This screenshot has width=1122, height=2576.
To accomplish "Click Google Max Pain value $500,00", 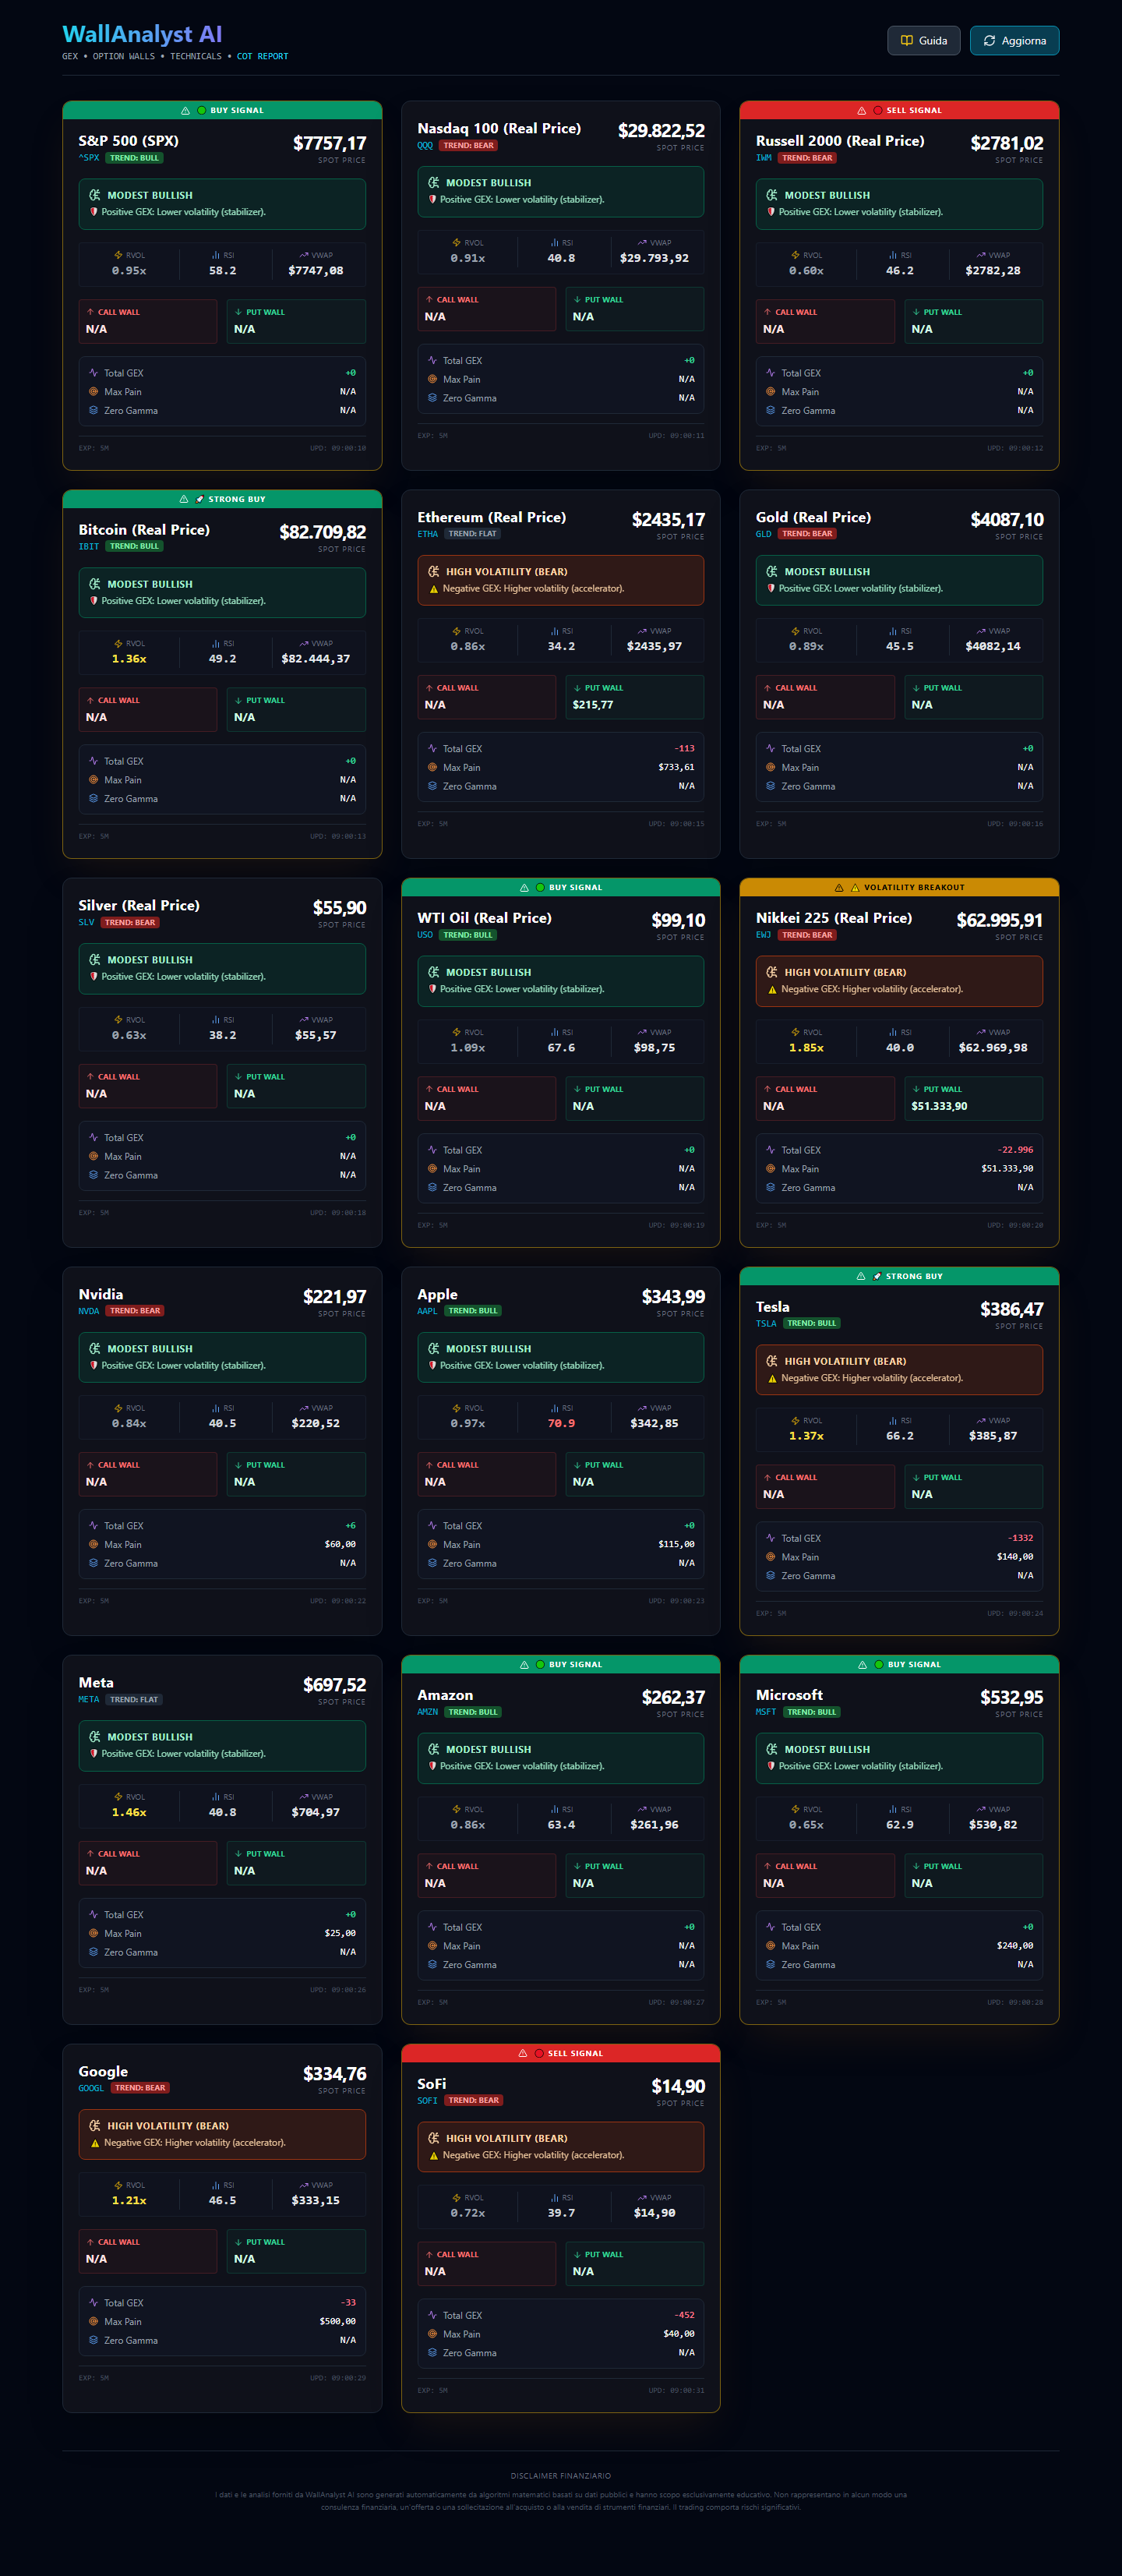I will (337, 2321).
